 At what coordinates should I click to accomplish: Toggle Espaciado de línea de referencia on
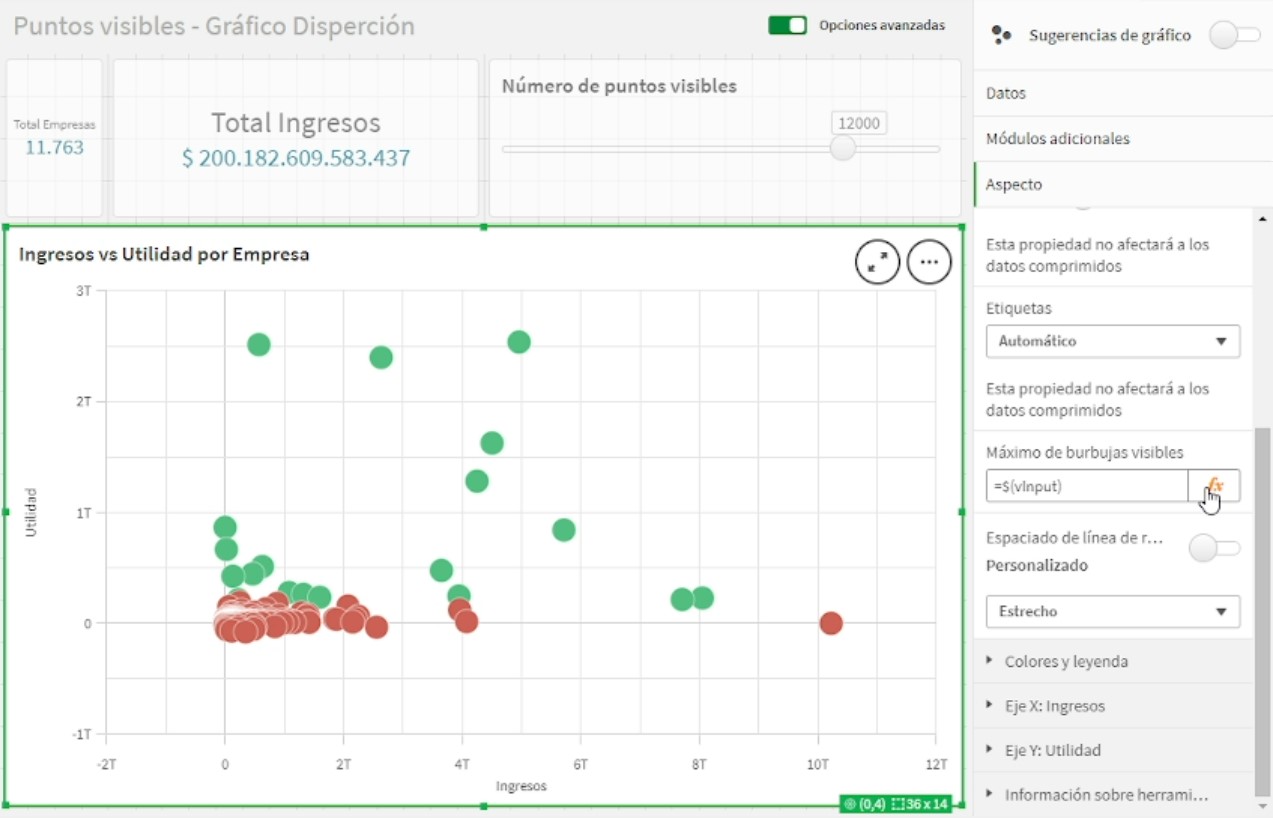coord(1213,548)
